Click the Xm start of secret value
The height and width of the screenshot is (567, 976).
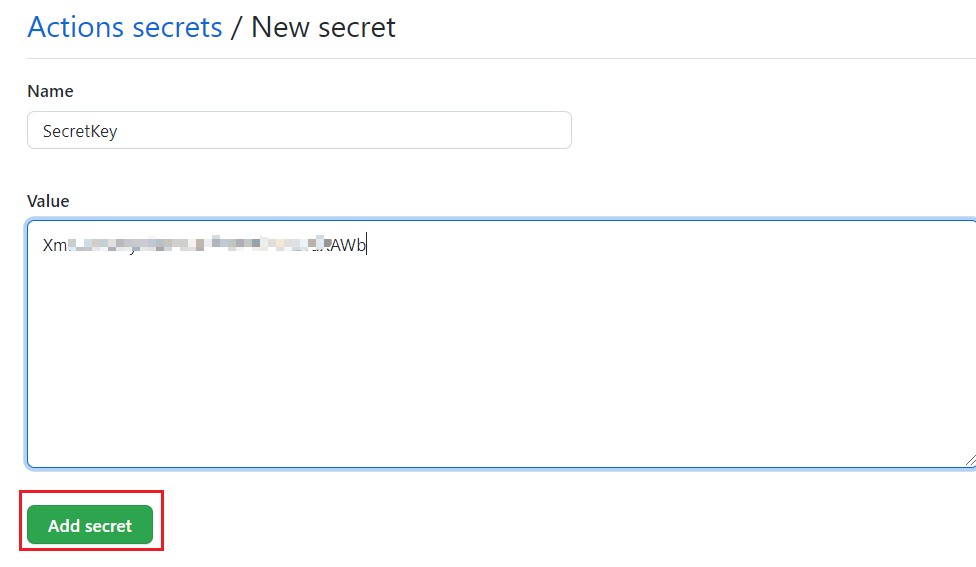(54, 245)
